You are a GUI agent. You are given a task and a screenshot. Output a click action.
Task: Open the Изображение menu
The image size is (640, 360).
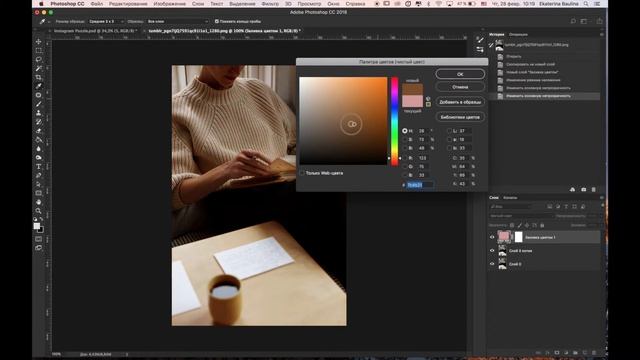(169, 4)
